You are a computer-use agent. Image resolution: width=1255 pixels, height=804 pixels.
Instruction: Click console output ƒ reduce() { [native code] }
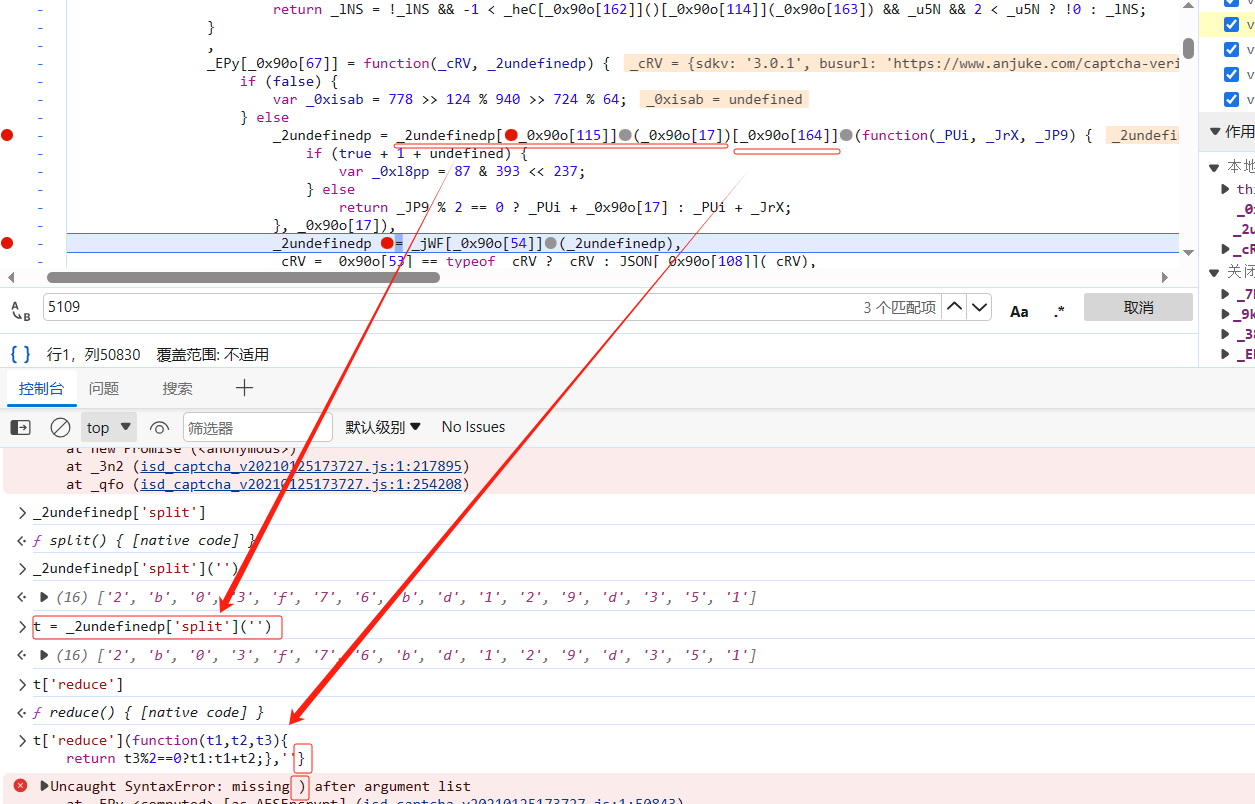click(x=148, y=712)
